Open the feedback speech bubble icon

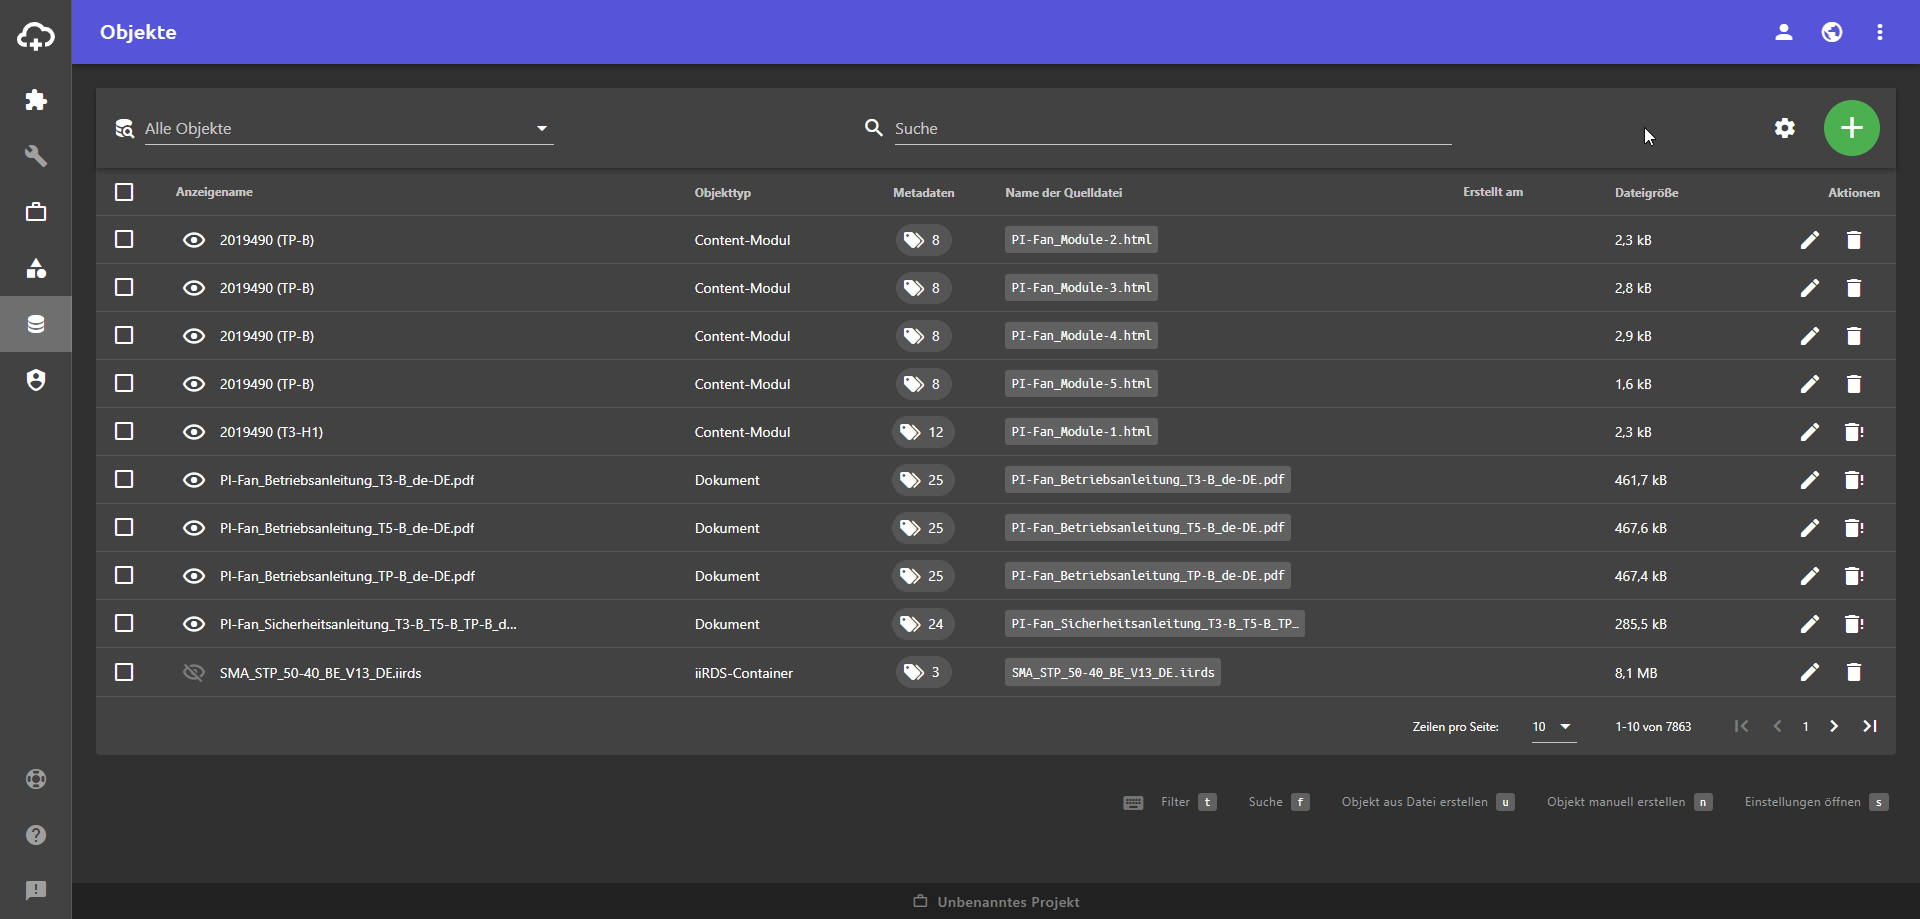pos(36,890)
